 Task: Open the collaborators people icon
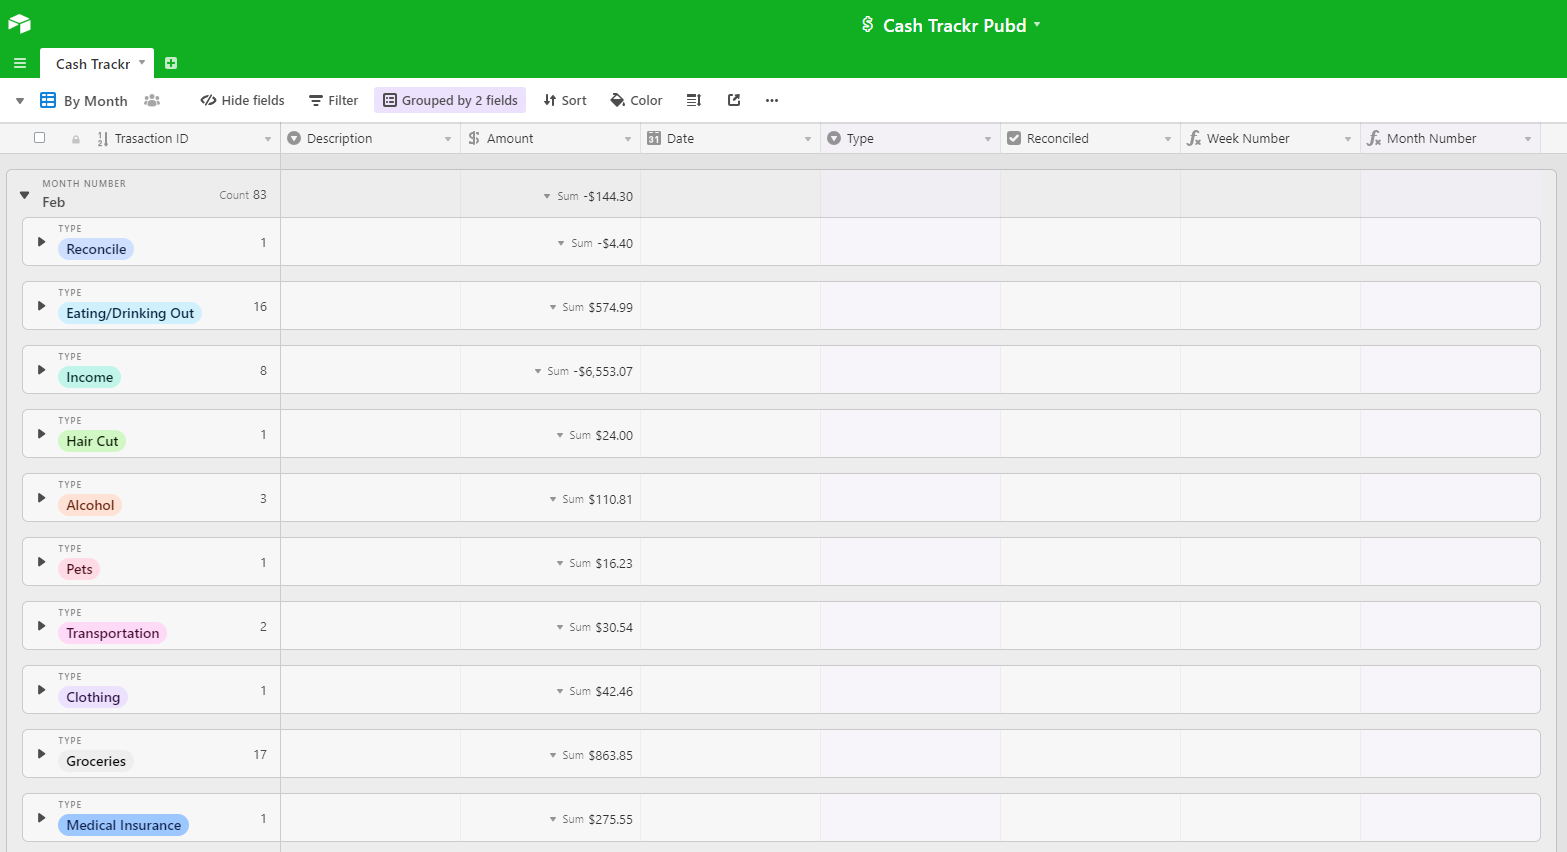pyautogui.click(x=152, y=100)
